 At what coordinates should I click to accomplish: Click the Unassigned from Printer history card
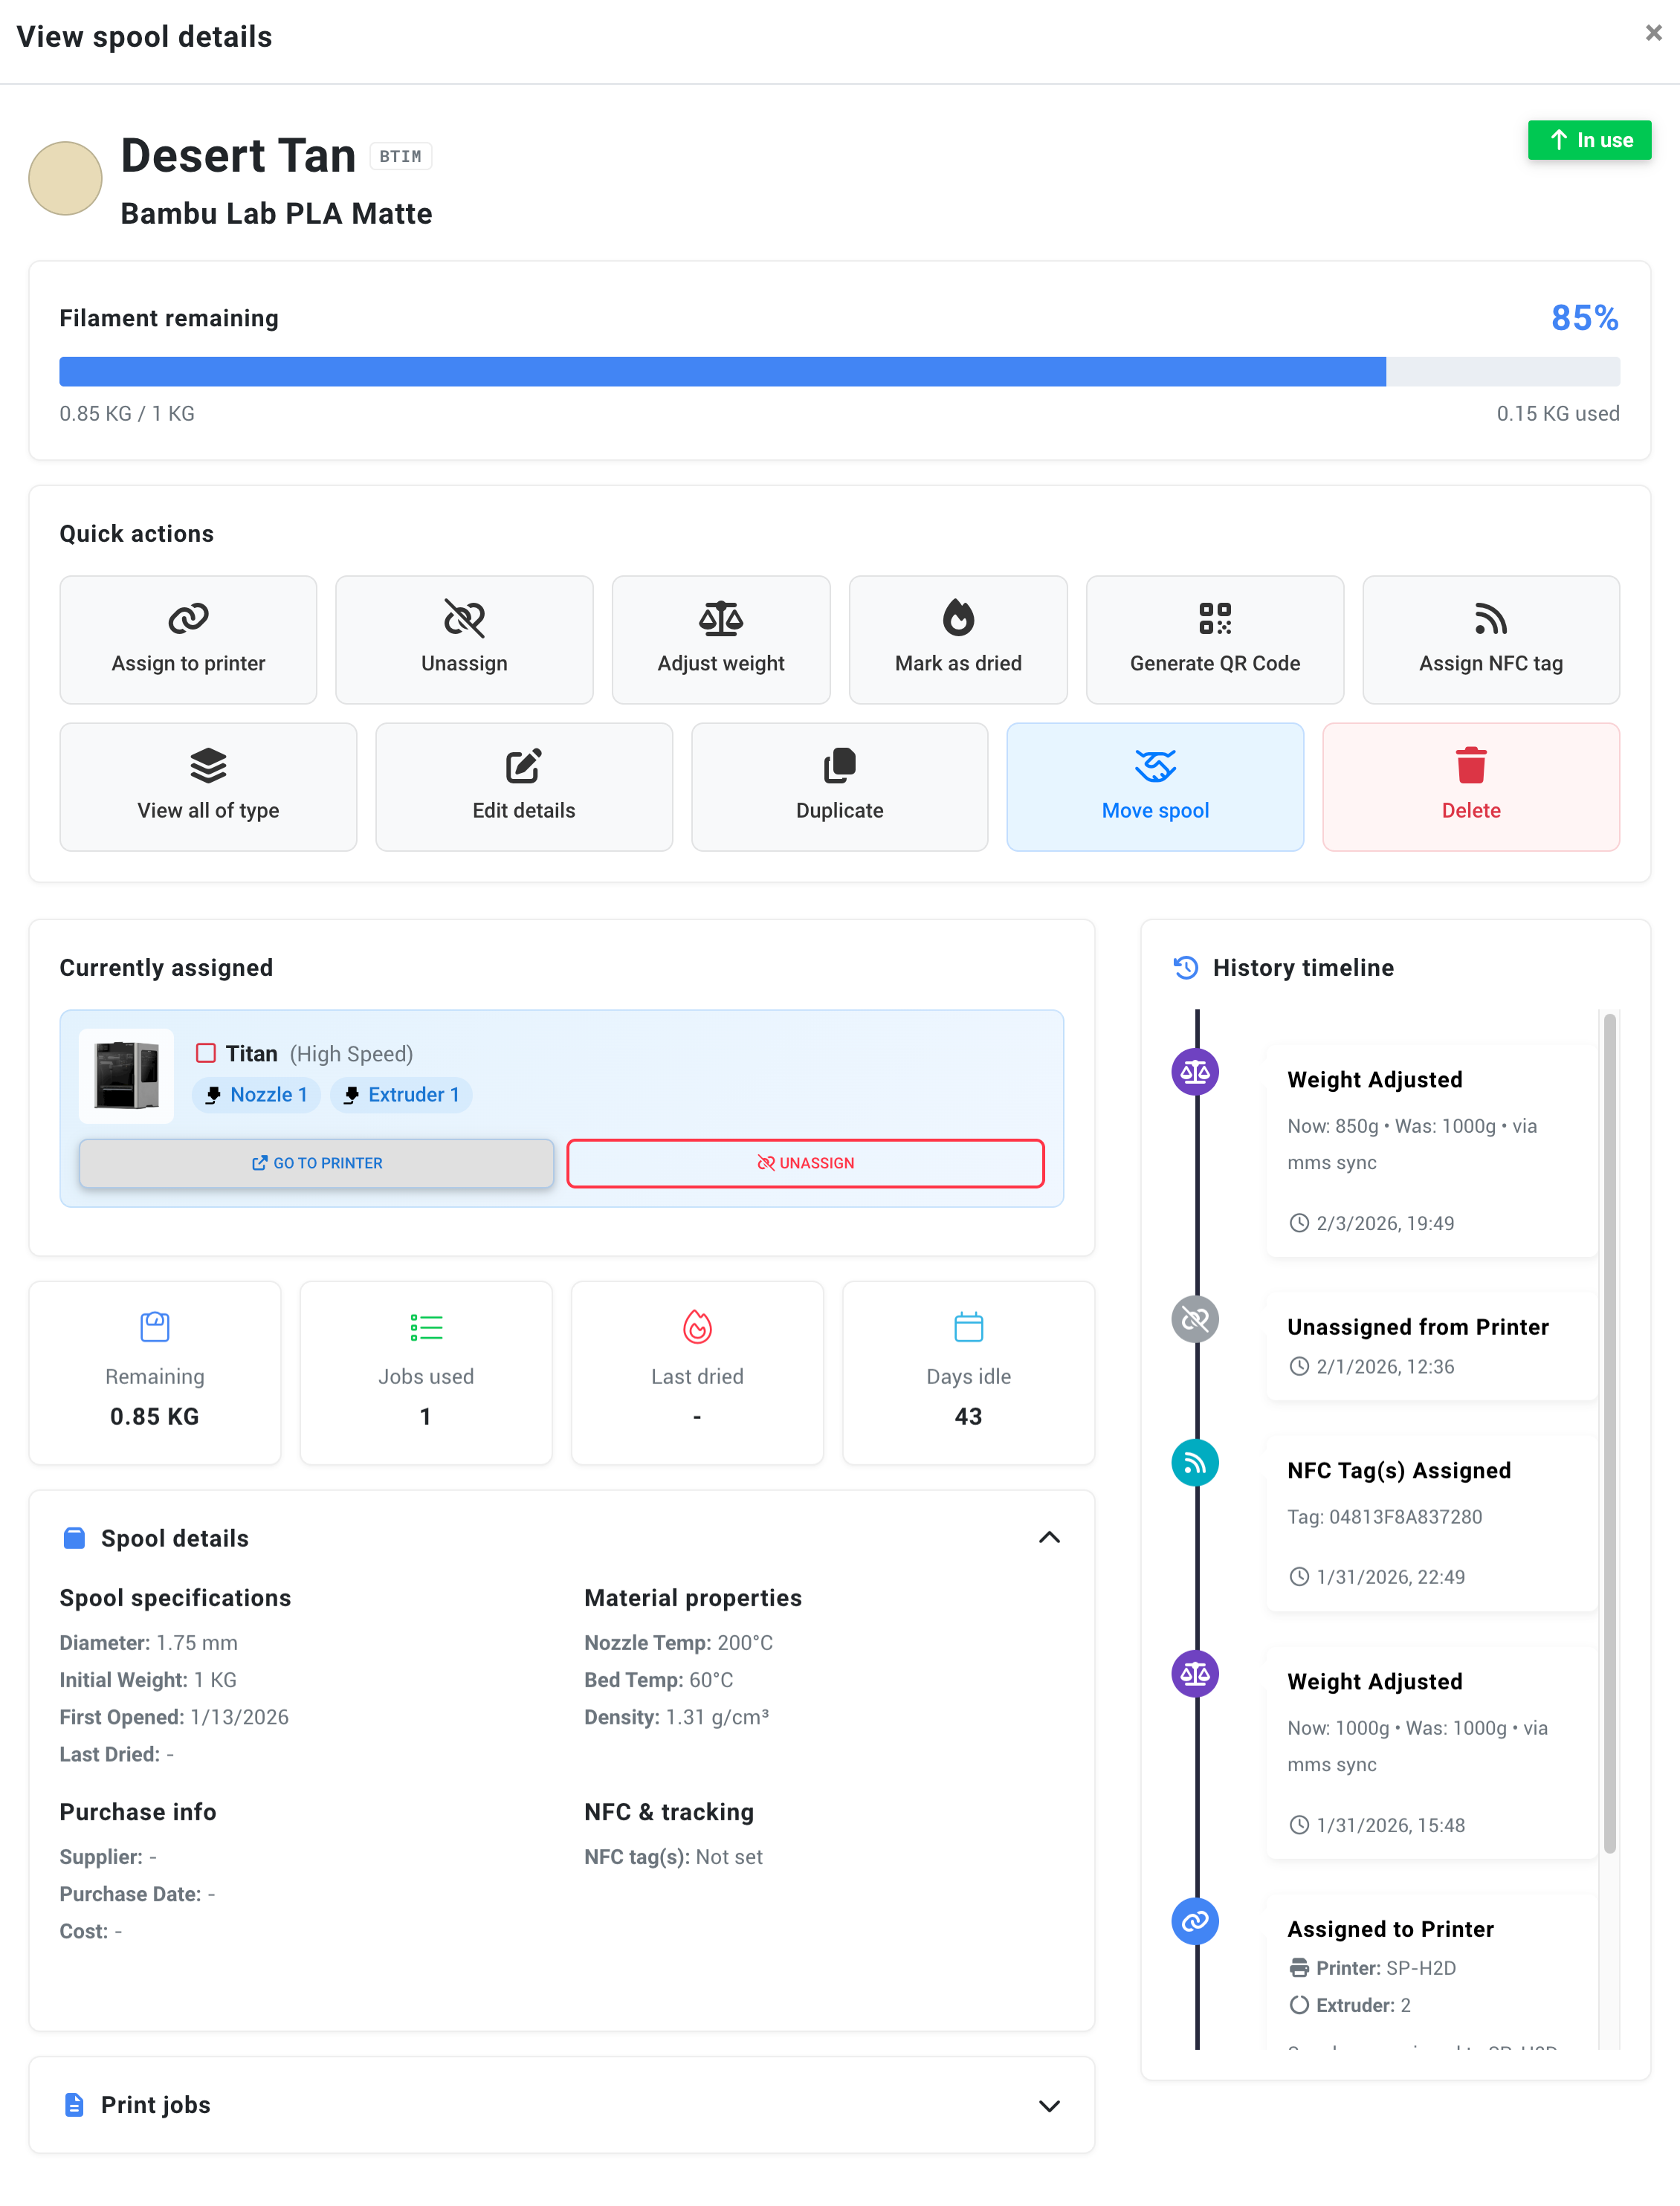point(1431,1345)
